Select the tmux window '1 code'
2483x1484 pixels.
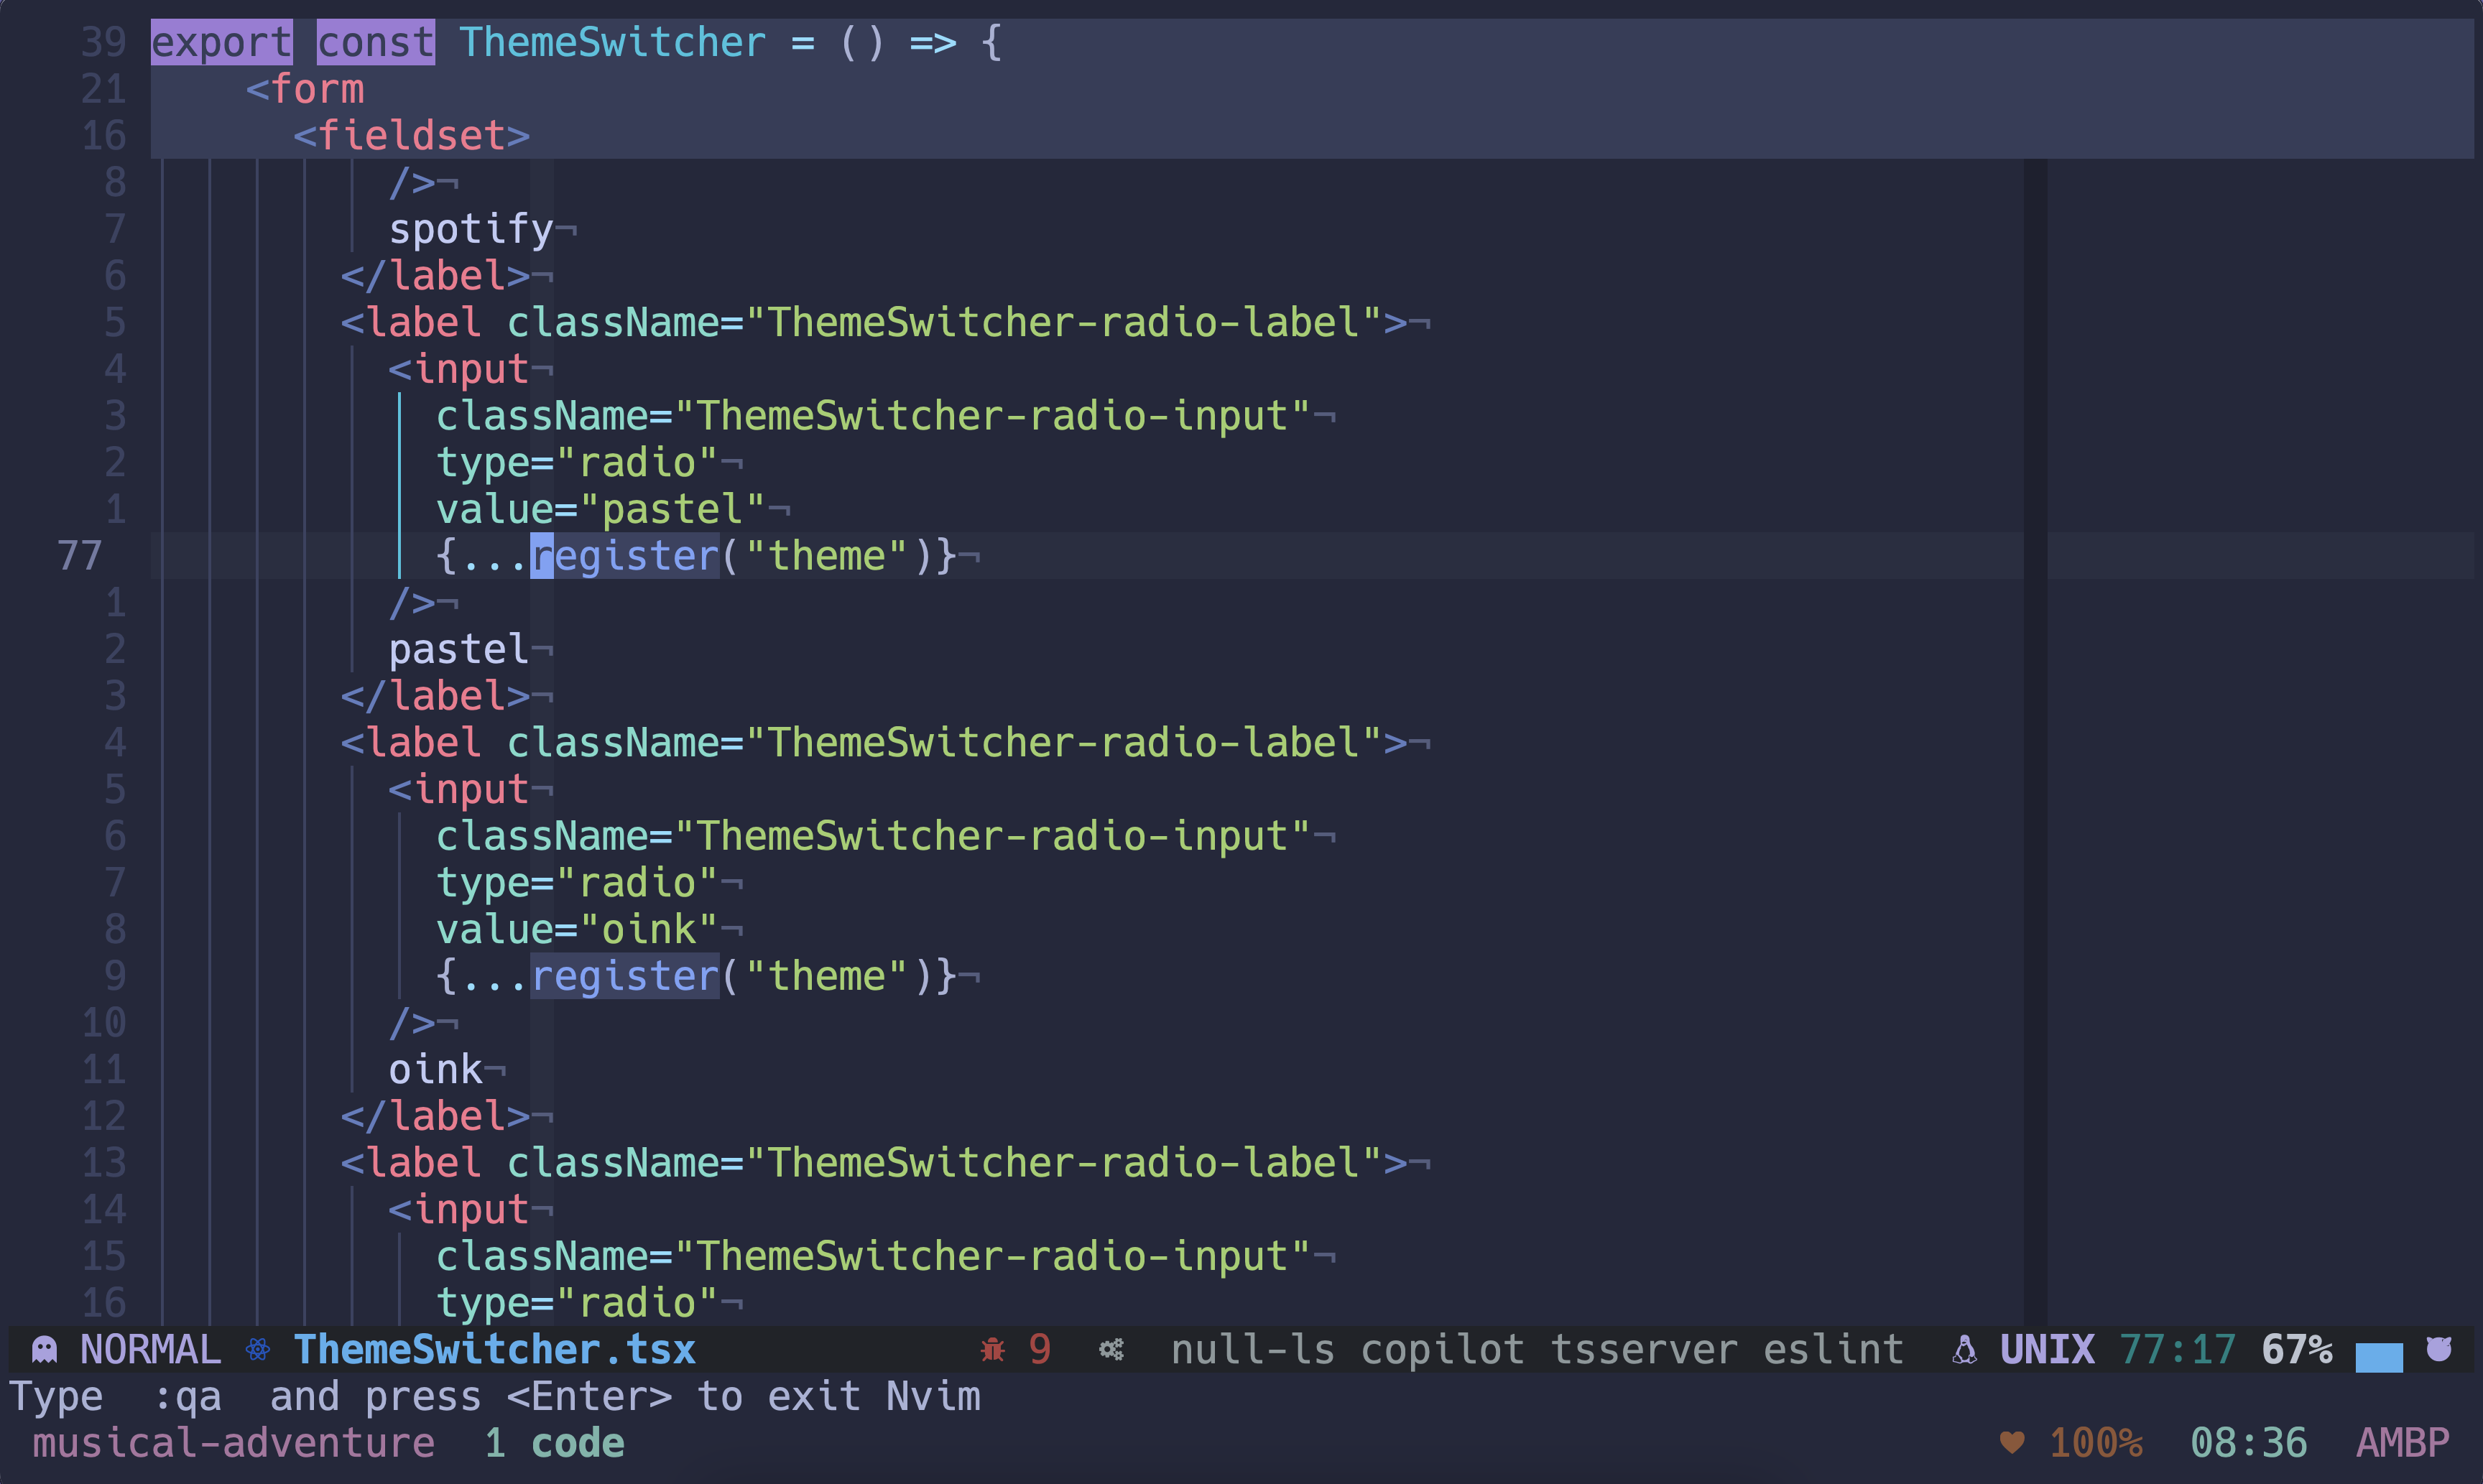point(555,1443)
